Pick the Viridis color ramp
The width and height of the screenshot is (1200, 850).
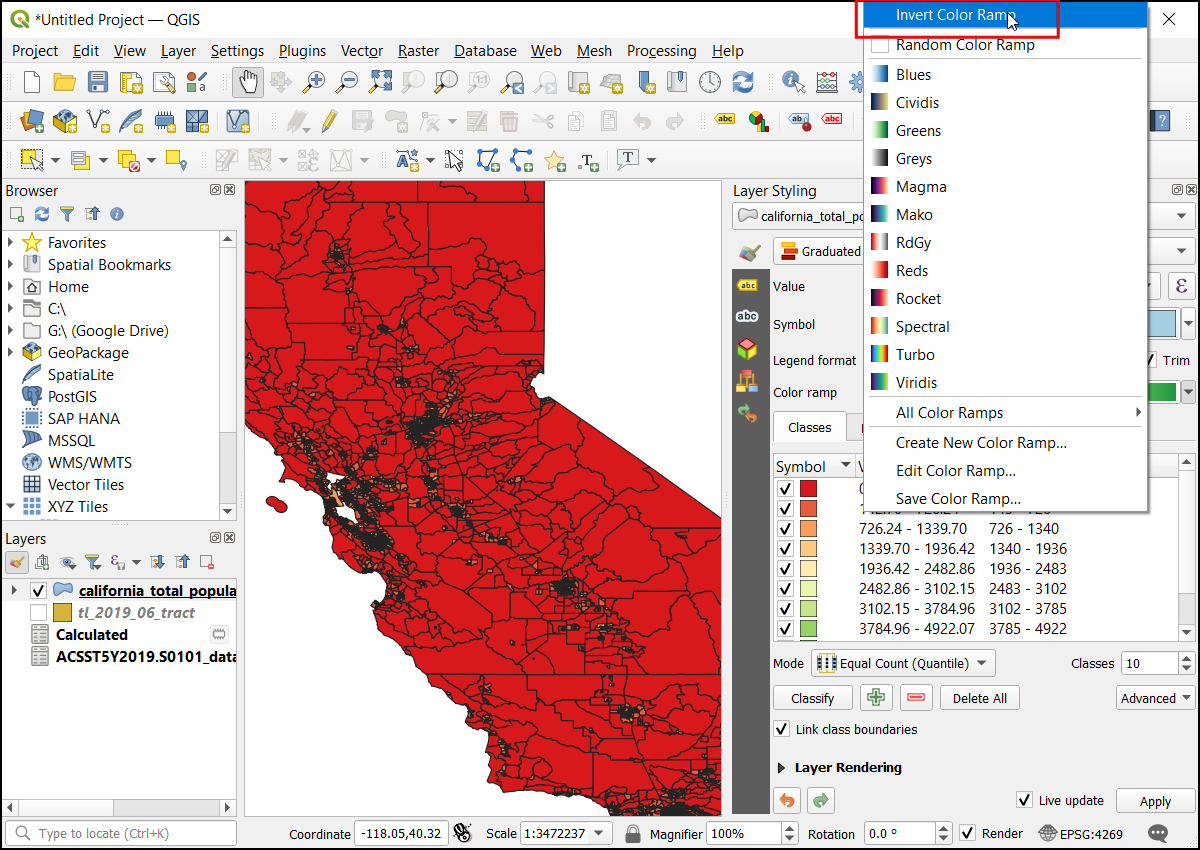tap(916, 382)
